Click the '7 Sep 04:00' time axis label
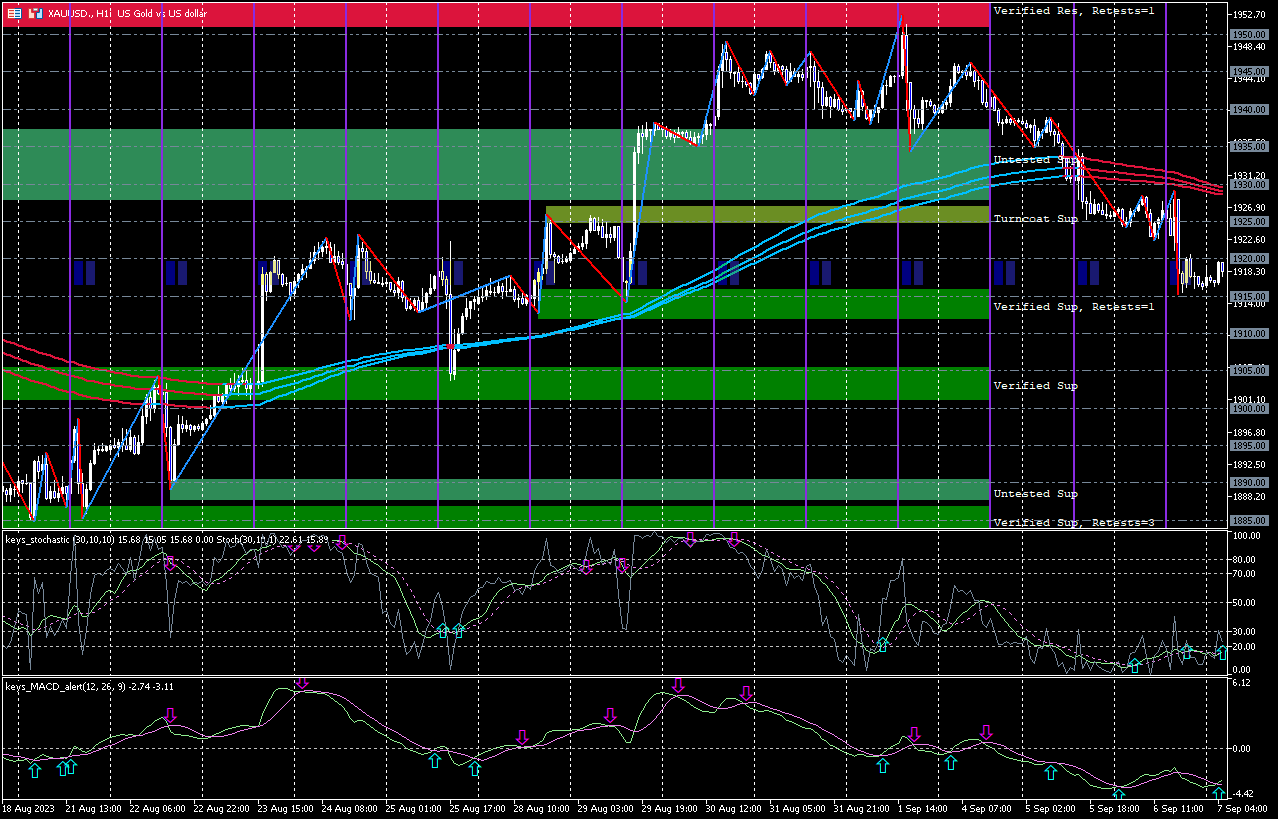1278x819 pixels. click(1241, 808)
